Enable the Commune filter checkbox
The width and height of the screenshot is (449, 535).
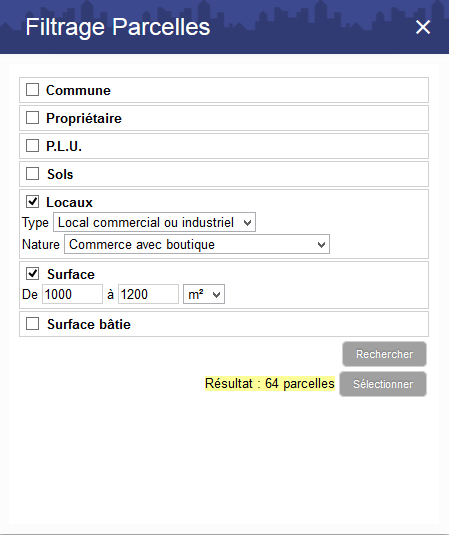[x=32, y=90]
